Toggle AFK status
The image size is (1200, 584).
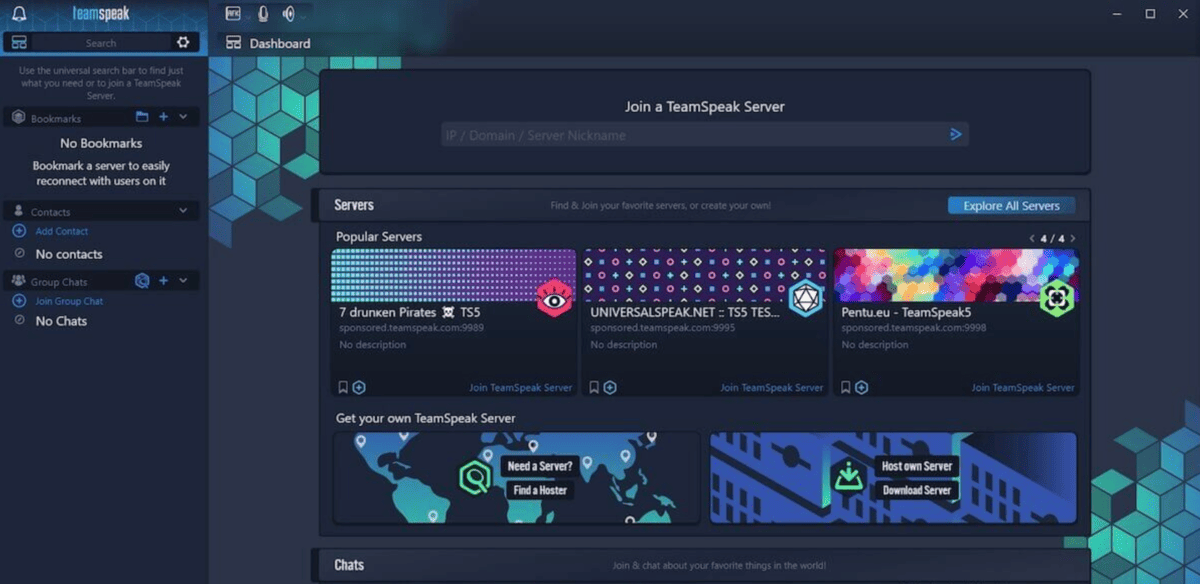[x=233, y=13]
